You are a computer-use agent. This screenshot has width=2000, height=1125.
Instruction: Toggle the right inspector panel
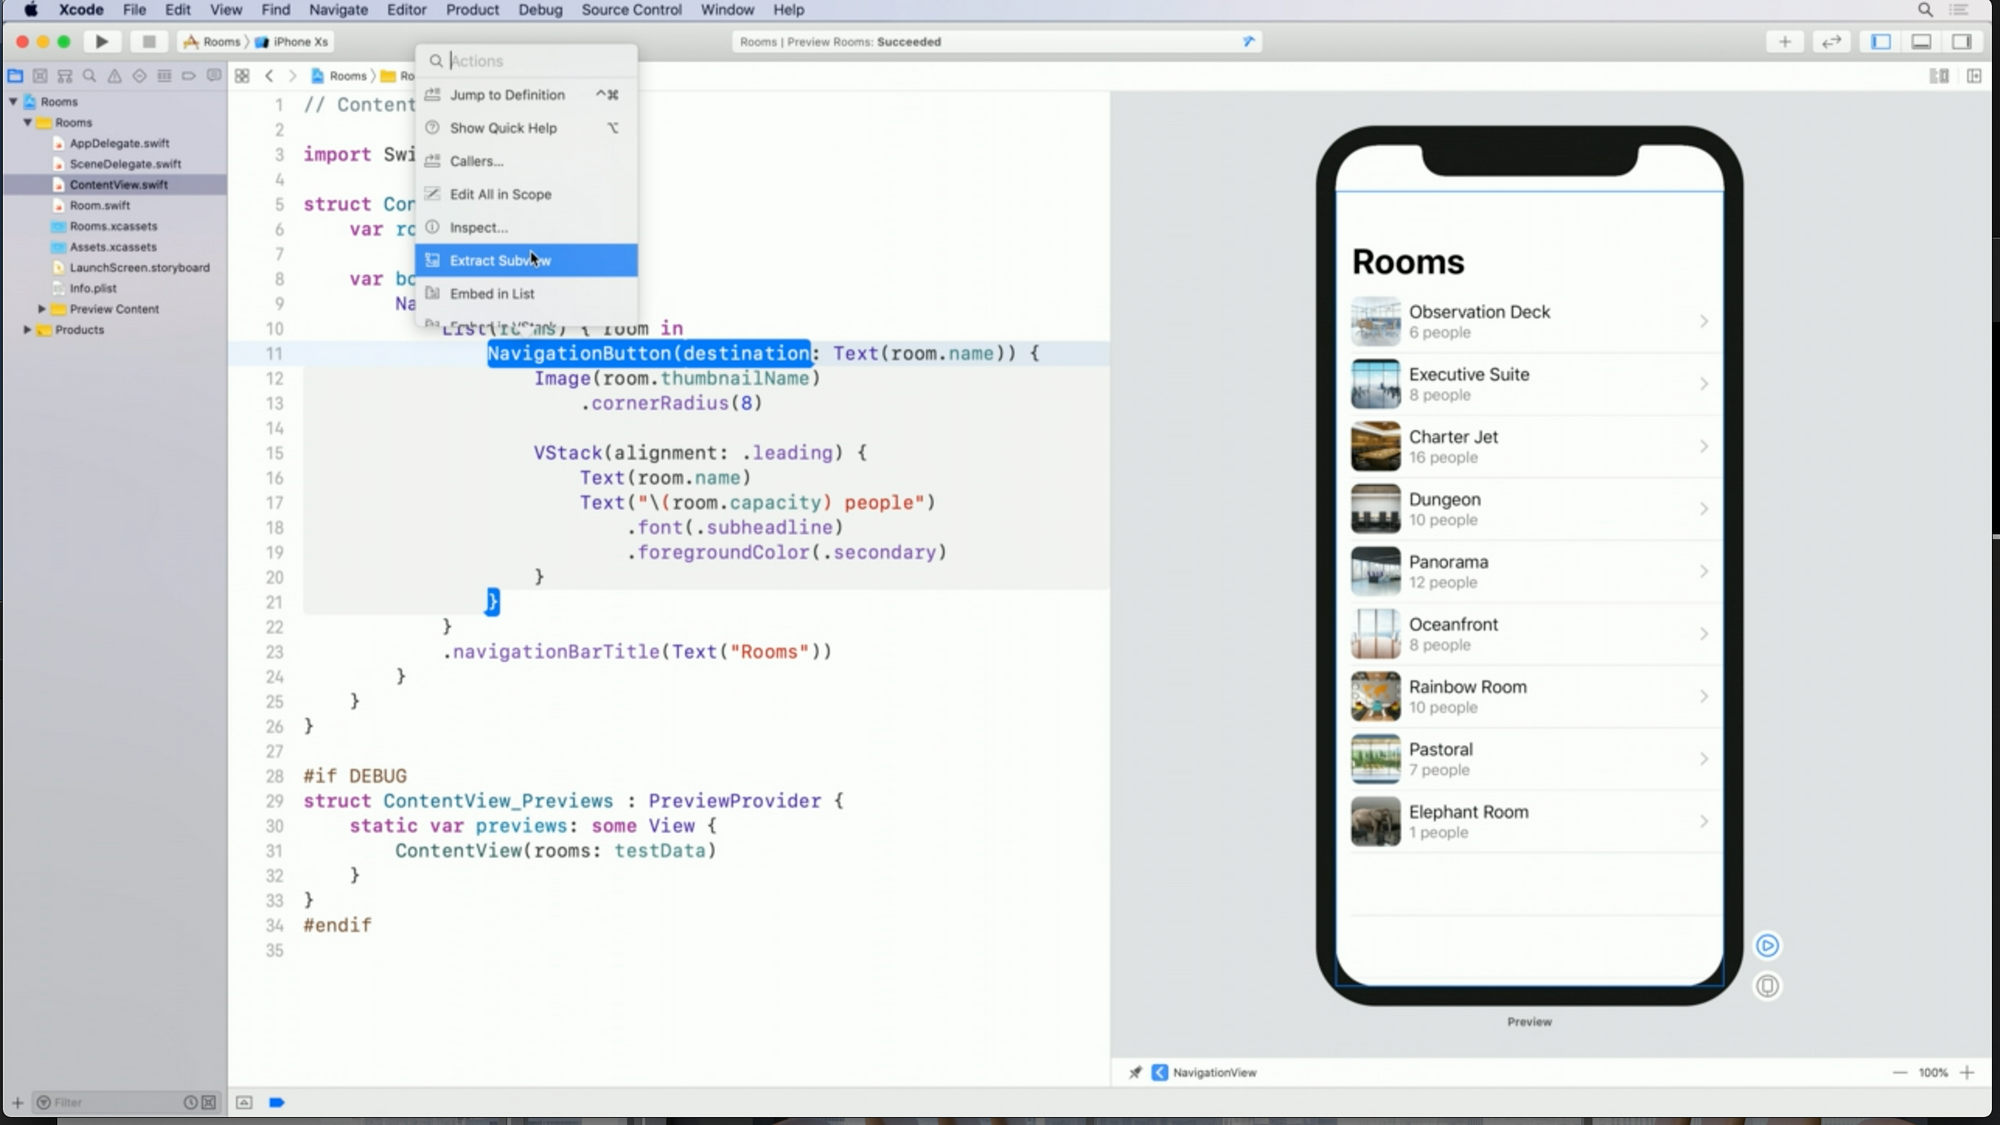coord(1961,42)
